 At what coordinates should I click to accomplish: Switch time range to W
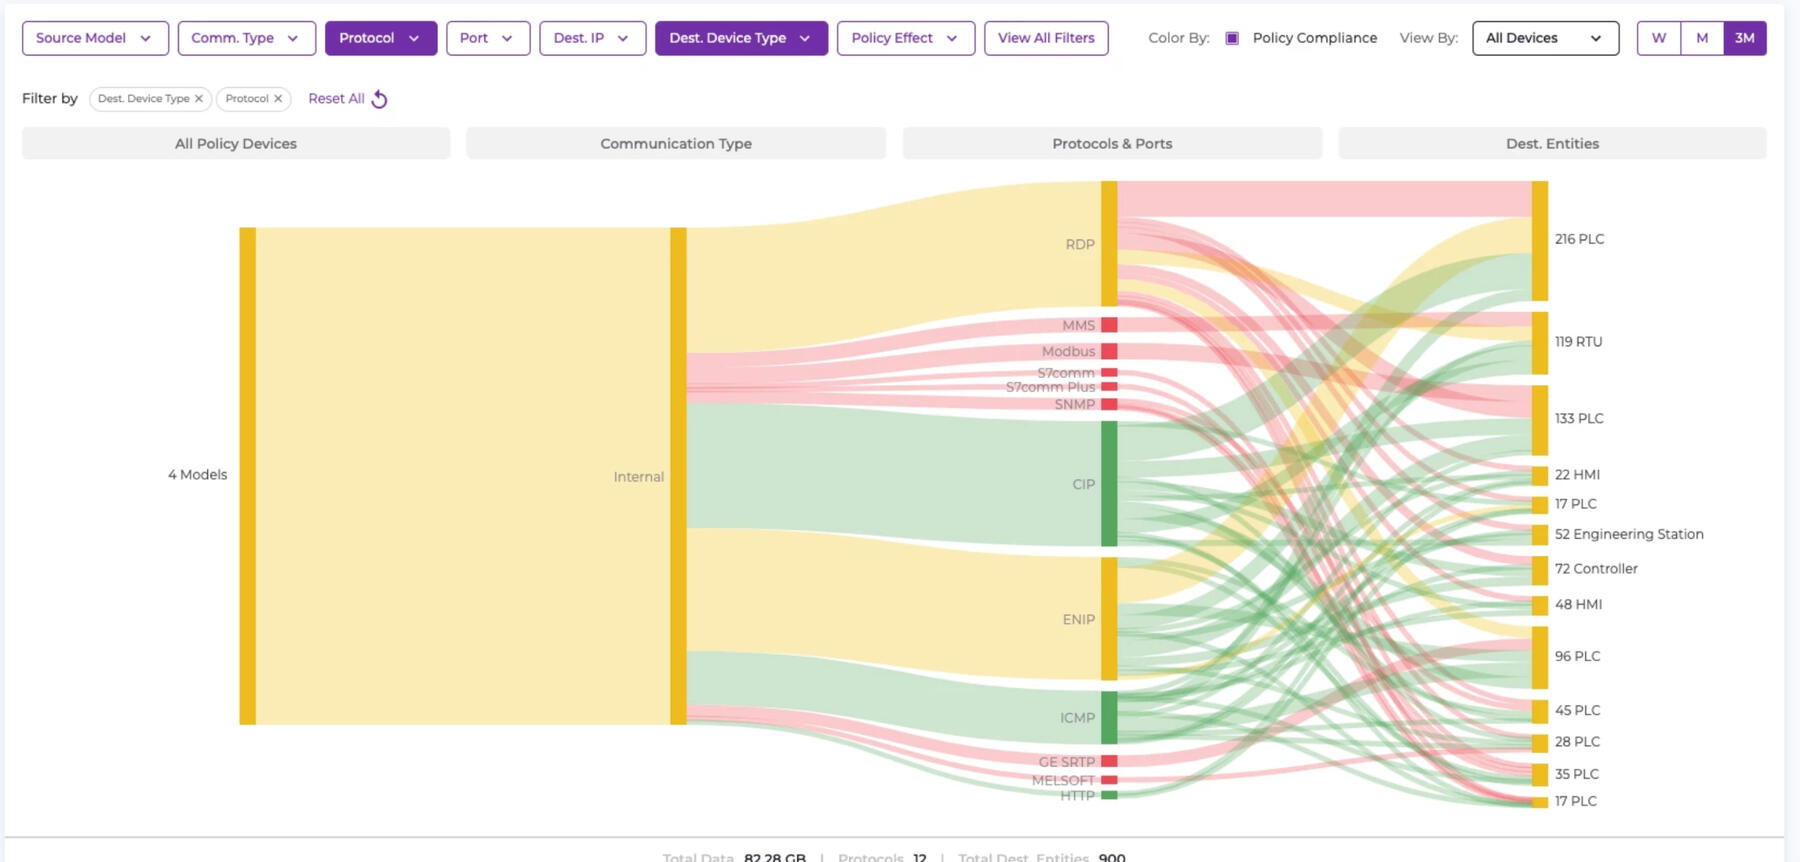click(1658, 38)
